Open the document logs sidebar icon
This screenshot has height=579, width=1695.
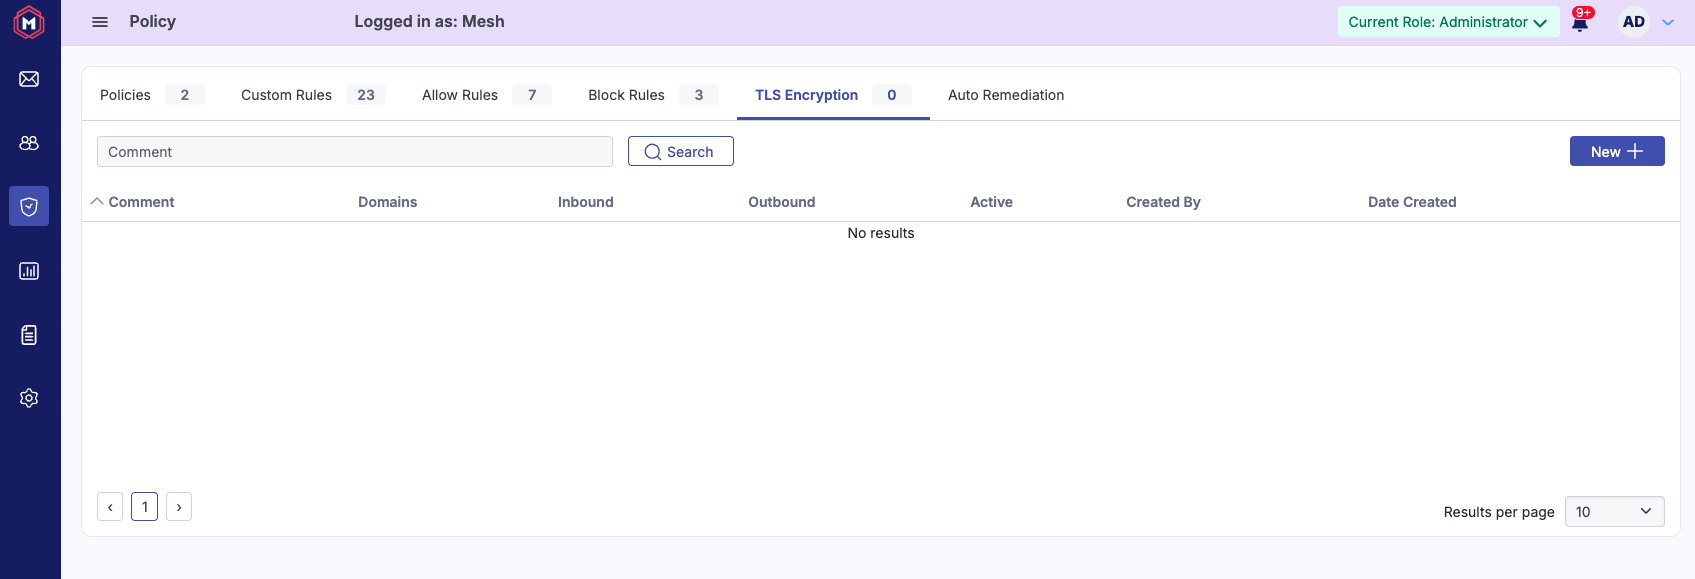click(29, 335)
